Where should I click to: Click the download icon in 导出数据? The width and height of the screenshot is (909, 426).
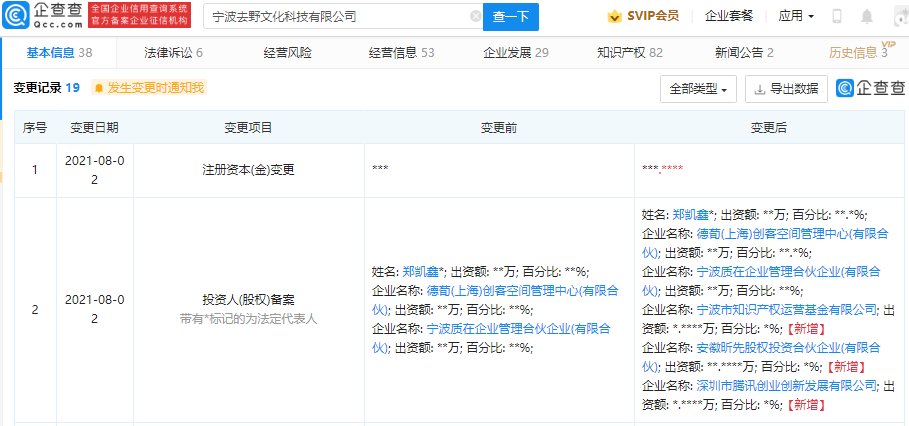759,89
